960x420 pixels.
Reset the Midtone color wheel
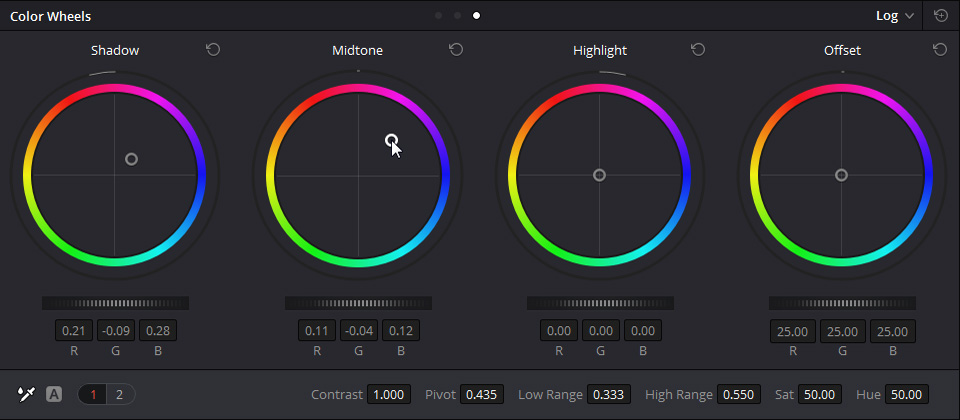point(456,50)
